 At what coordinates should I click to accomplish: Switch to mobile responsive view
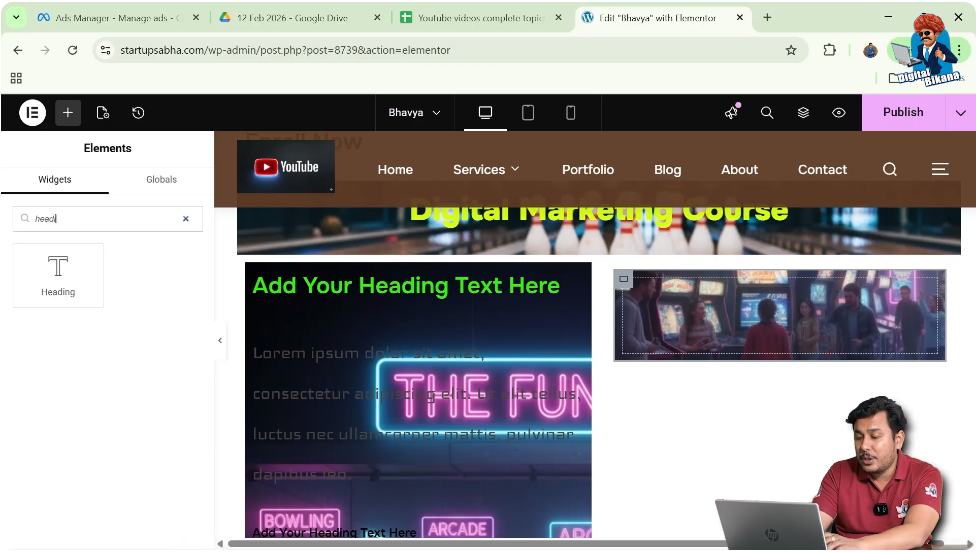click(x=571, y=113)
